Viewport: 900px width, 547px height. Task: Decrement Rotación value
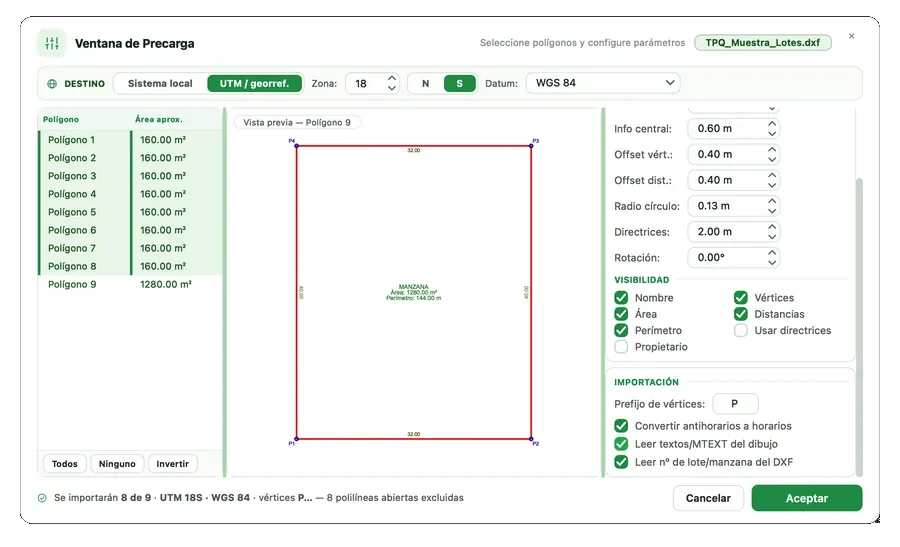772,262
